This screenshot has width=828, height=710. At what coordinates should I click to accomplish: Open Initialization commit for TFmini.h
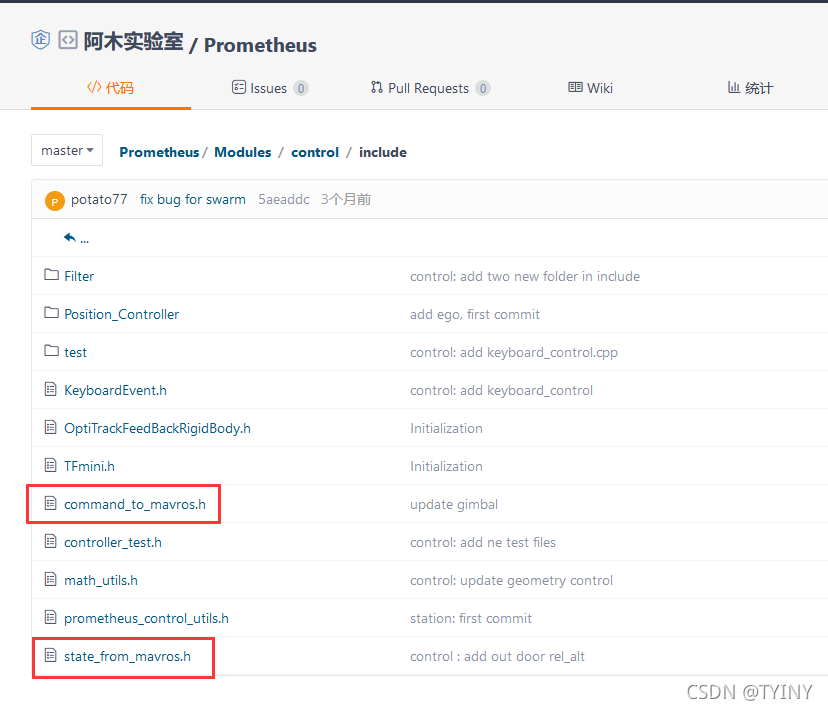(x=446, y=467)
